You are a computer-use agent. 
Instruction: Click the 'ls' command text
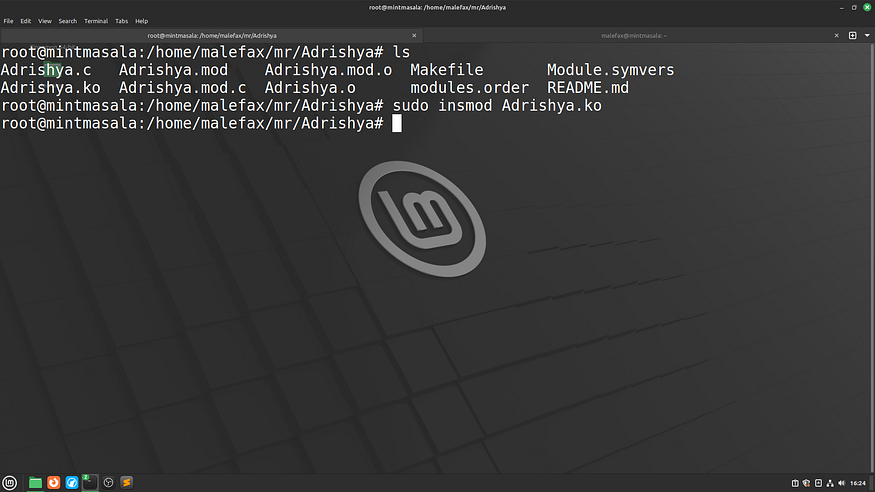tap(402, 52)
